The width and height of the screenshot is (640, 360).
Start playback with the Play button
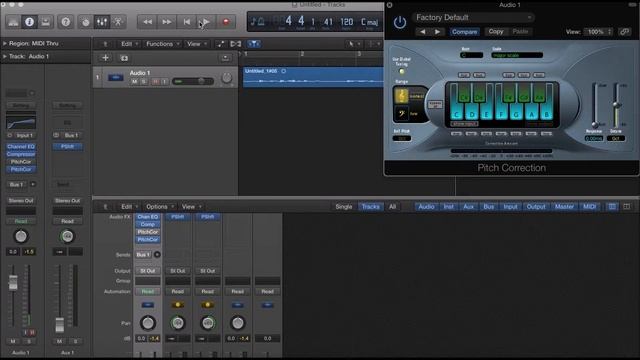click(206, 22)
